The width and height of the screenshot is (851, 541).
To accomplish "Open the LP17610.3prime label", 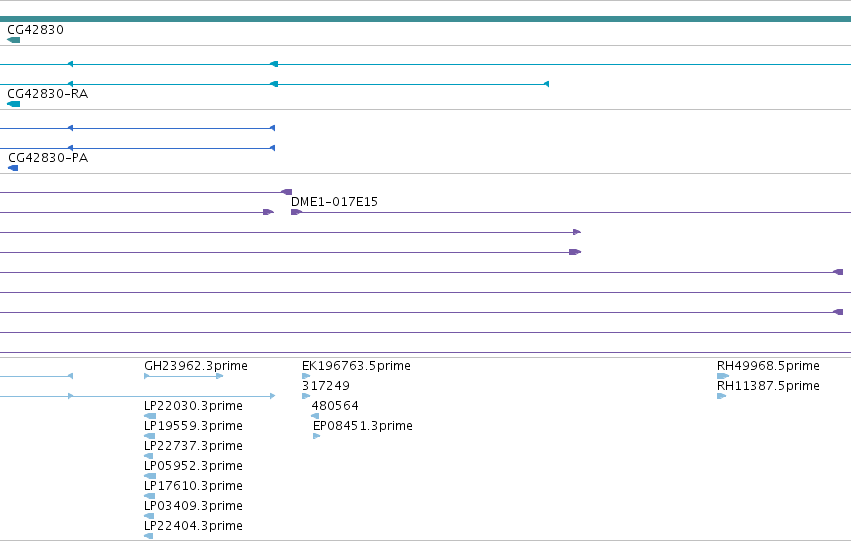I will (x=193, y=486).
